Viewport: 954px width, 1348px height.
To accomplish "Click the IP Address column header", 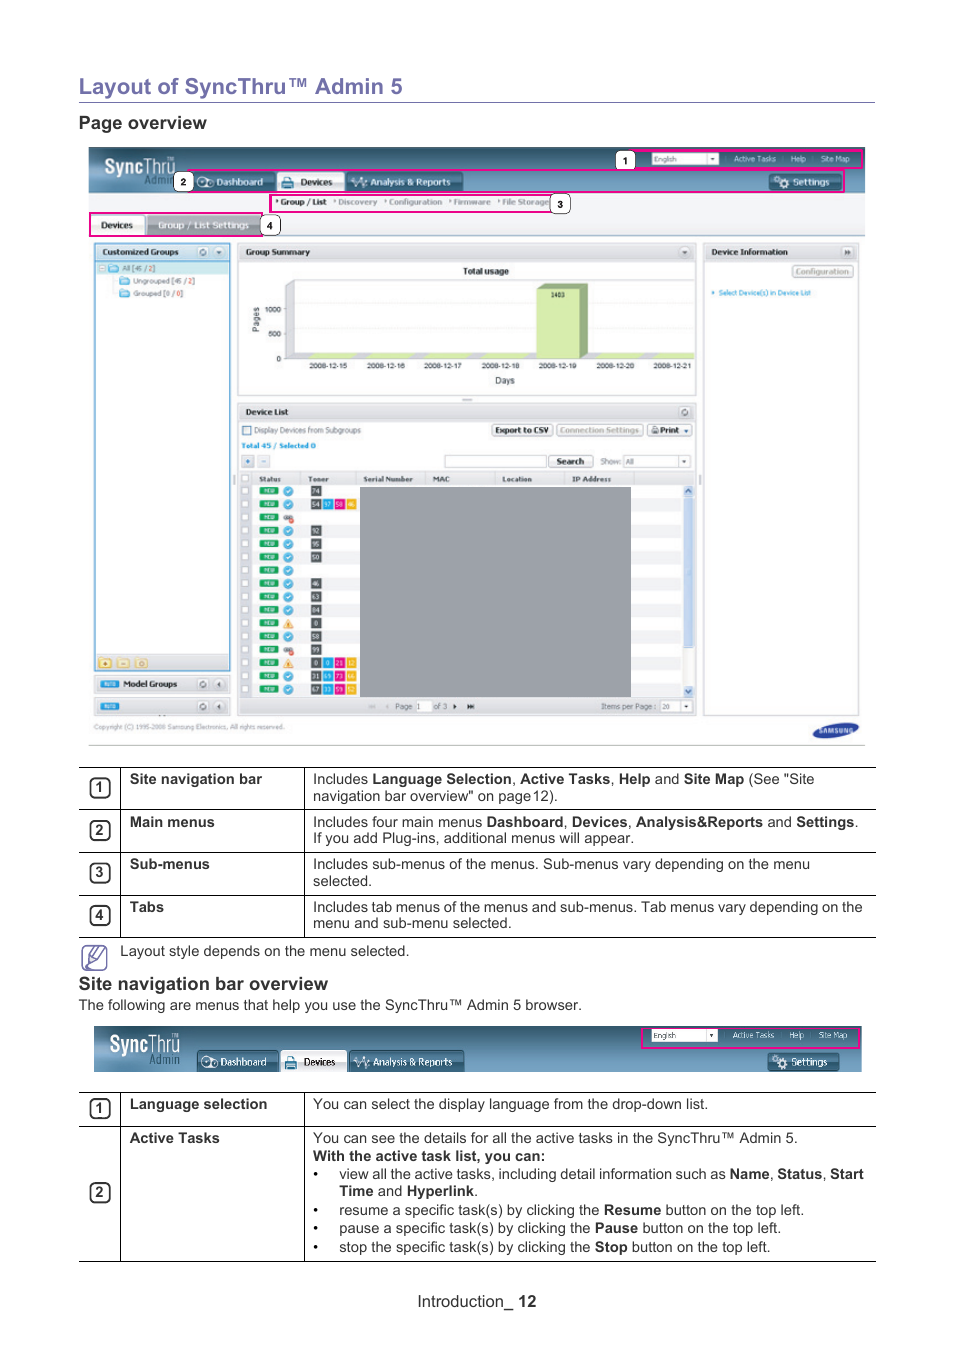I will coord(591,479).
